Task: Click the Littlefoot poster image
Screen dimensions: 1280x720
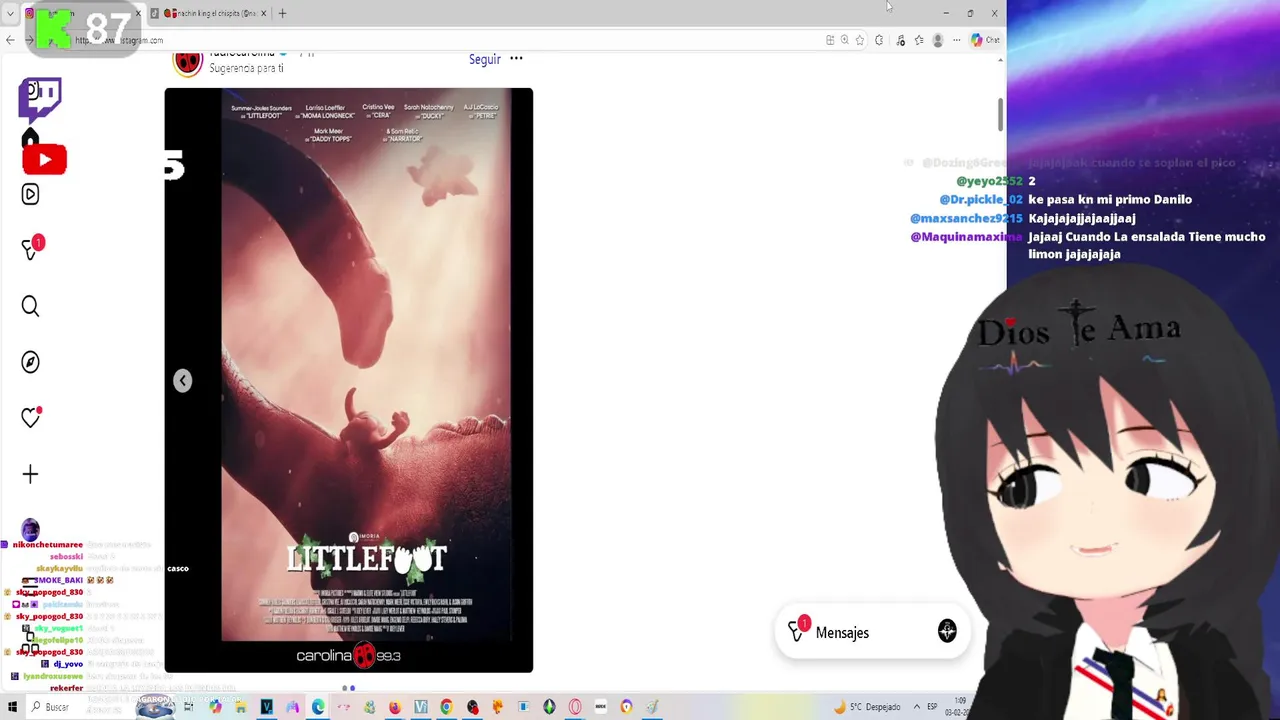Action: (365, 365)
